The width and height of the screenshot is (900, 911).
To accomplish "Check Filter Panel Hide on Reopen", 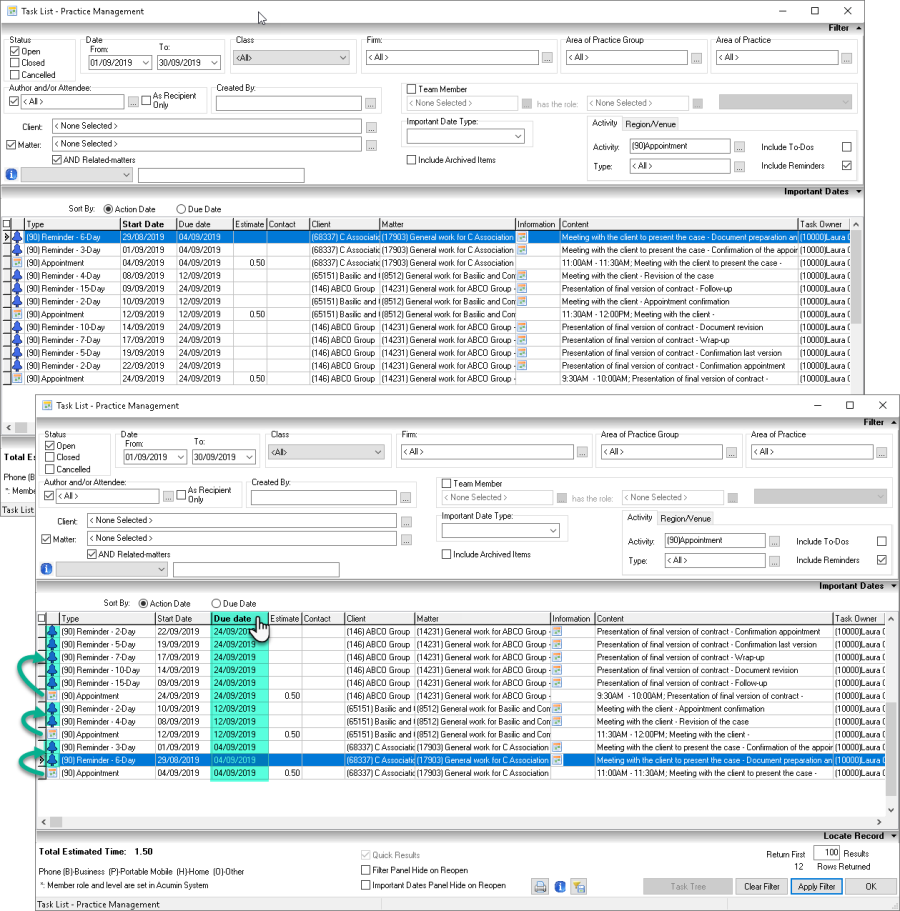I will [365, 870].
